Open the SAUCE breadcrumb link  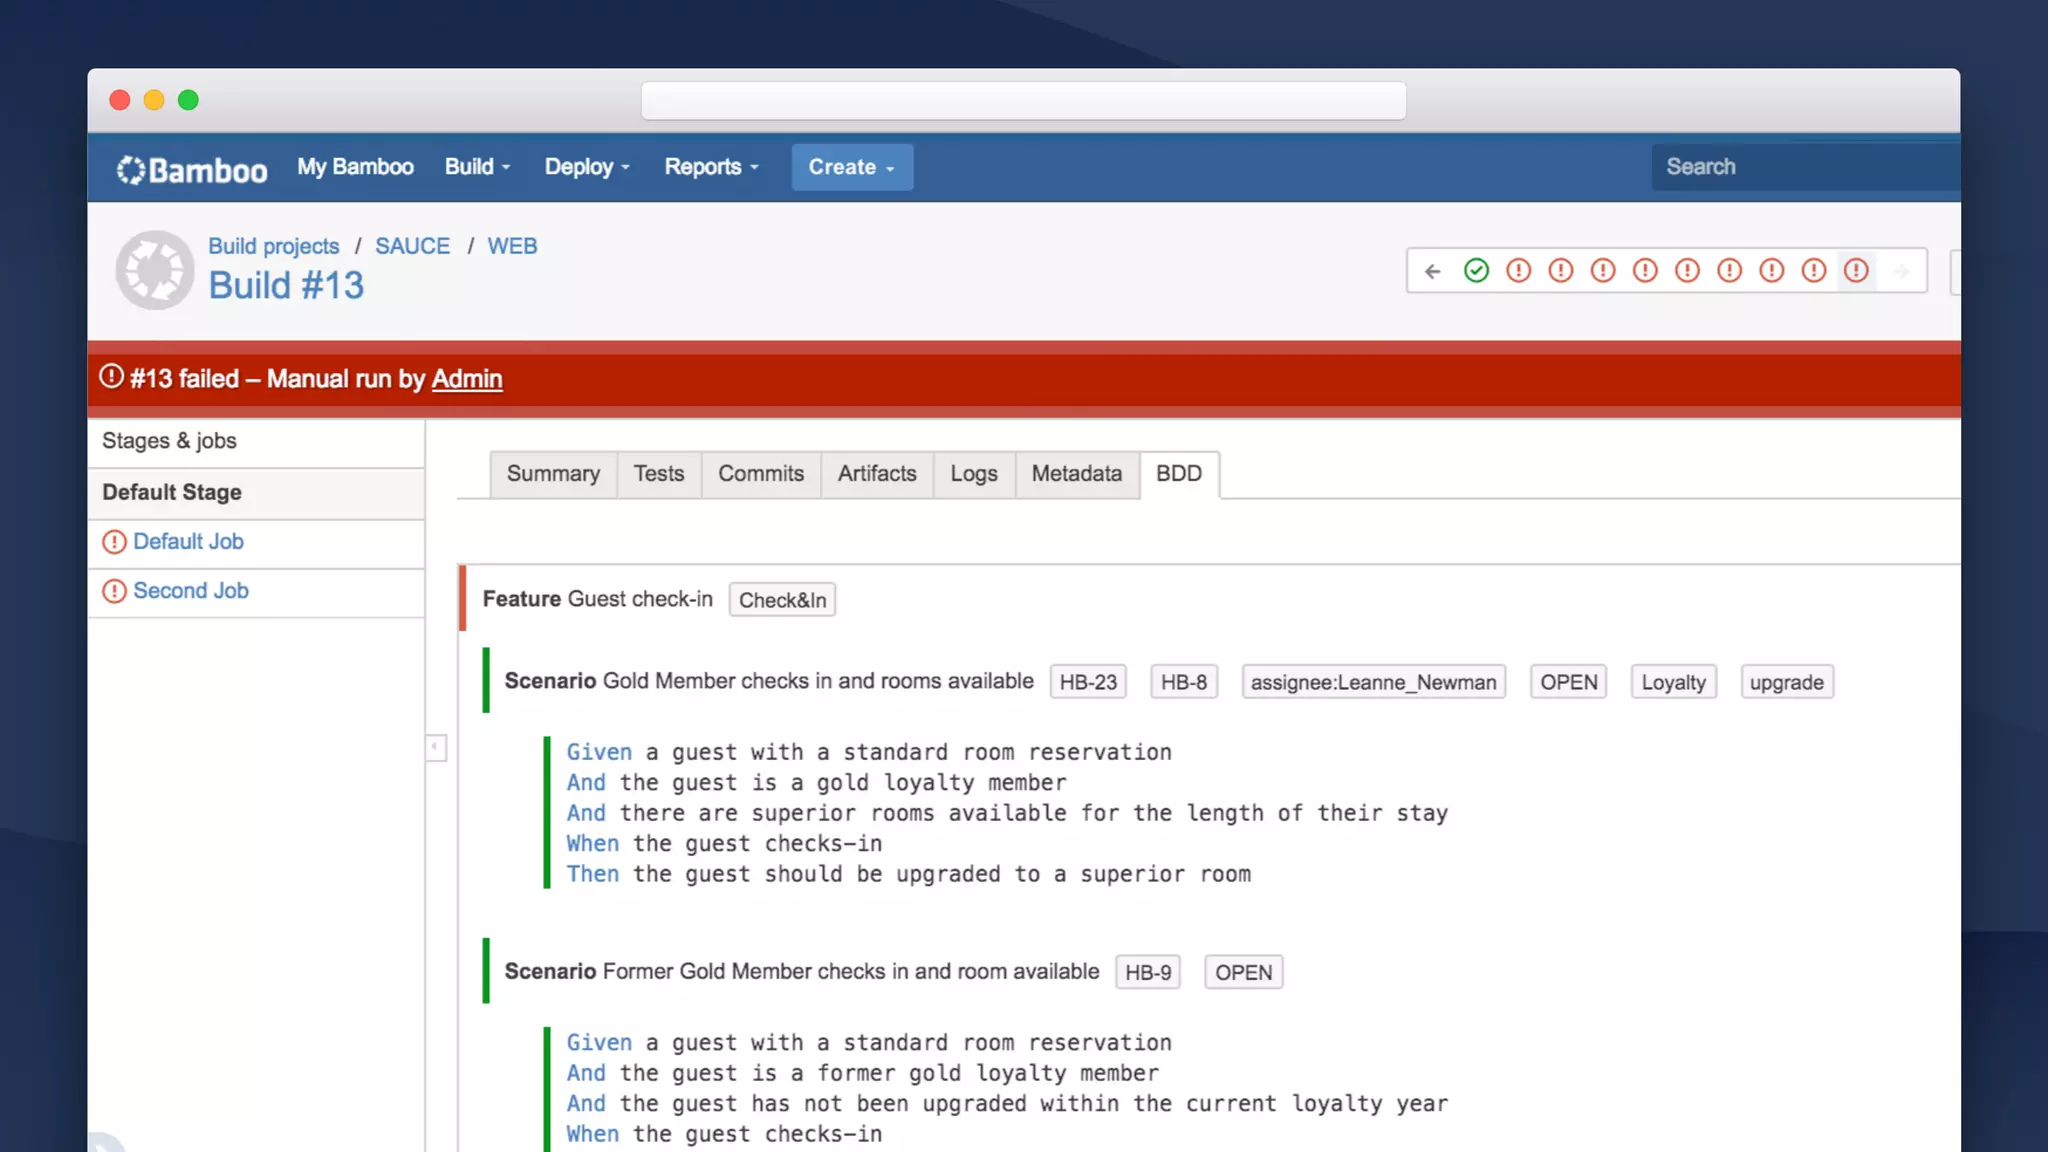[x=412, y=246]
